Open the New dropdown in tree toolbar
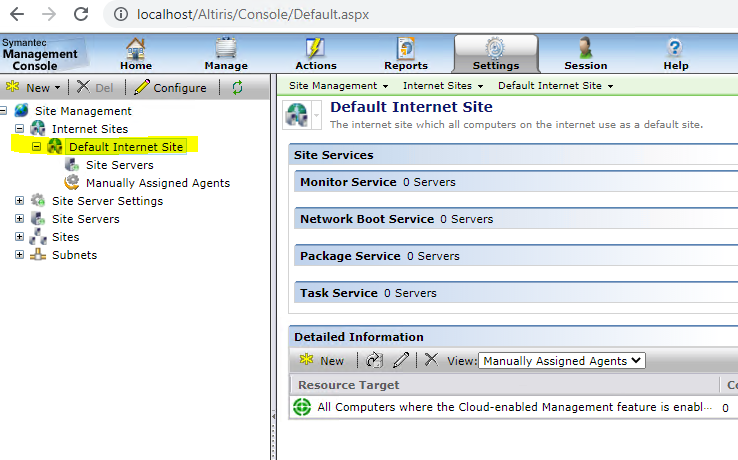Screen dimensions: 738x460 tap(33, 88)
